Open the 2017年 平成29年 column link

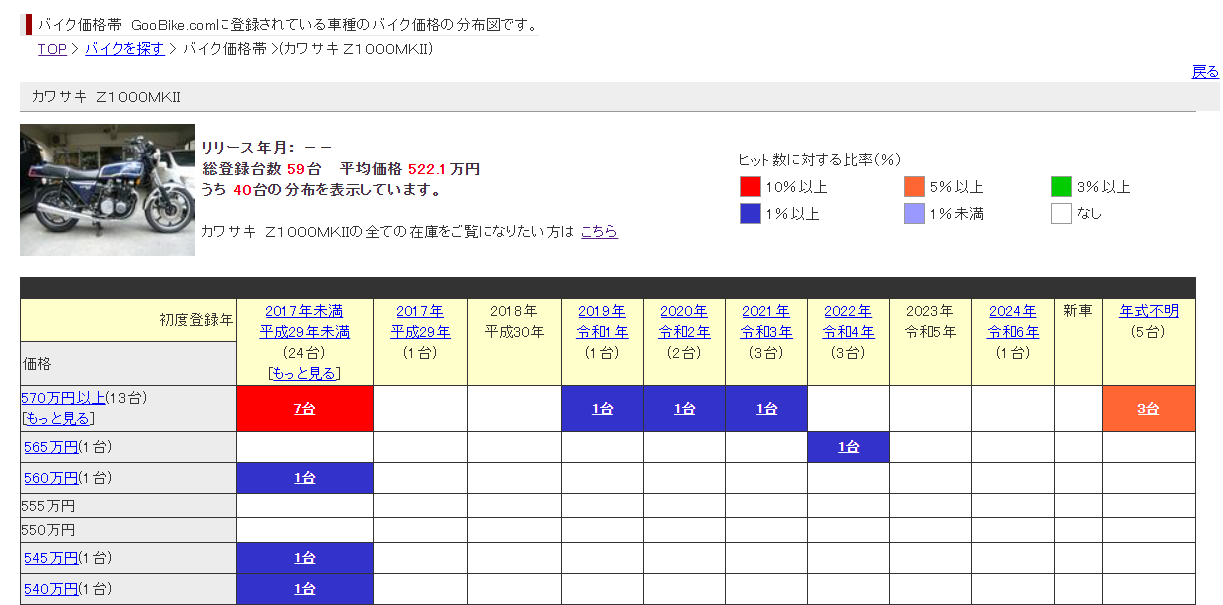pyautogui.click(x=420, y=321)
